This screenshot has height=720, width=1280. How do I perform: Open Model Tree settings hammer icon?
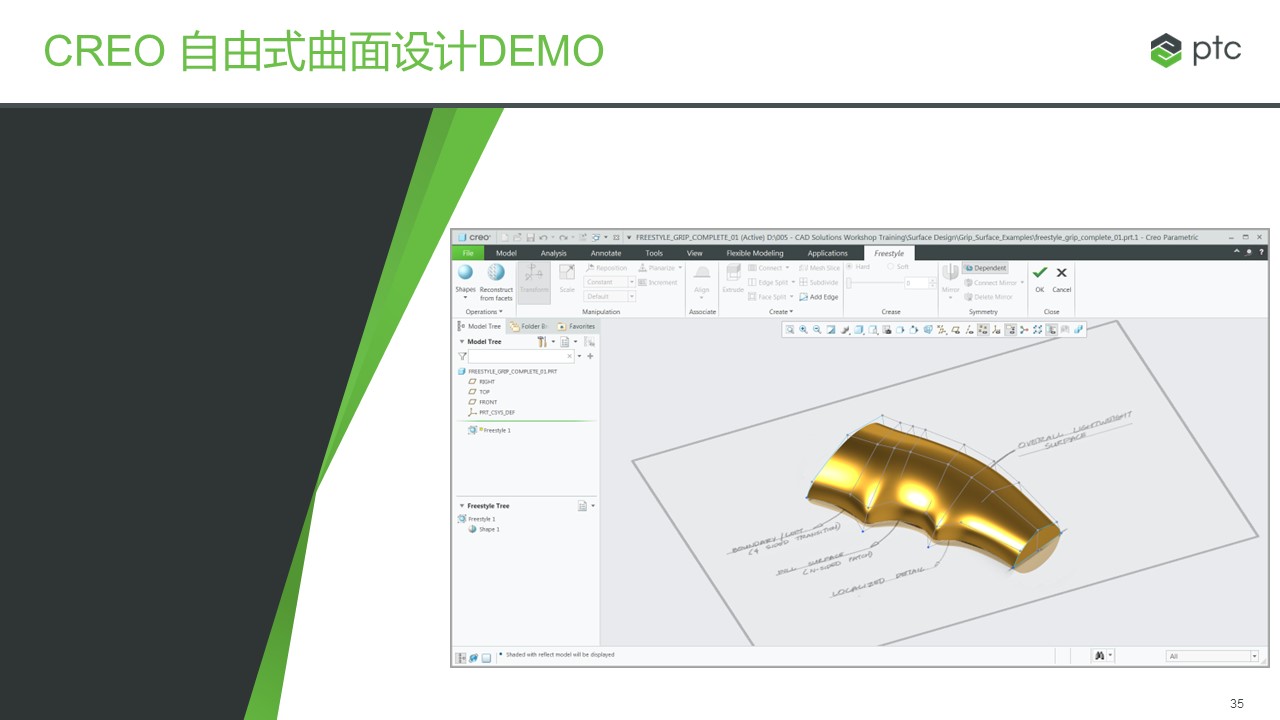542,342
